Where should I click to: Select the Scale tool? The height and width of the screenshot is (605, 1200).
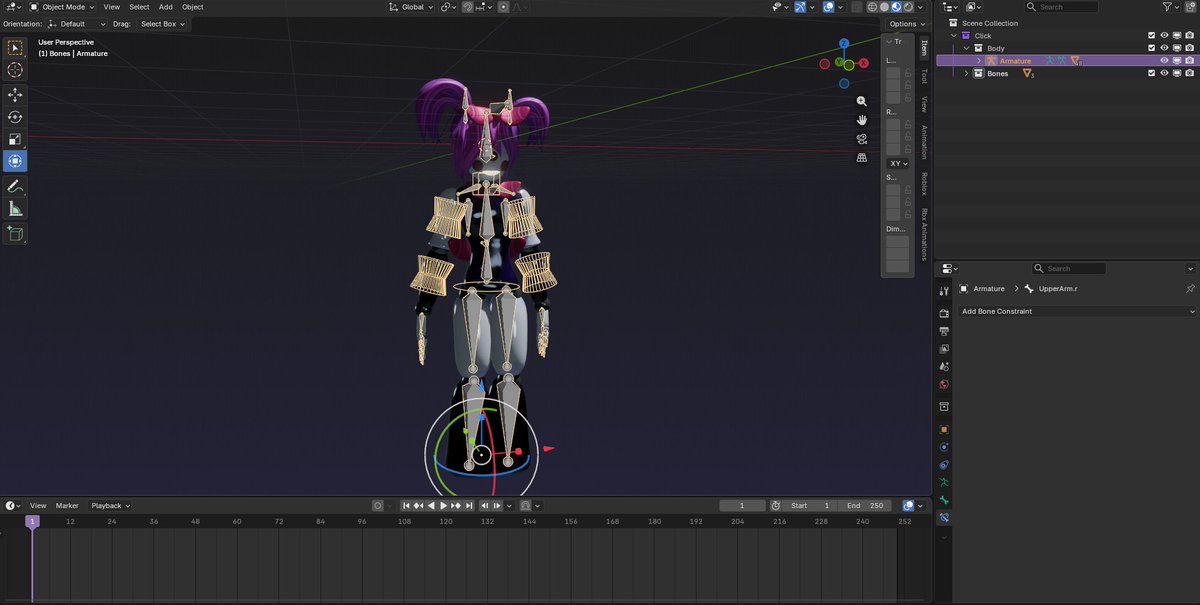pyautogui.click(x=15, y=139)
